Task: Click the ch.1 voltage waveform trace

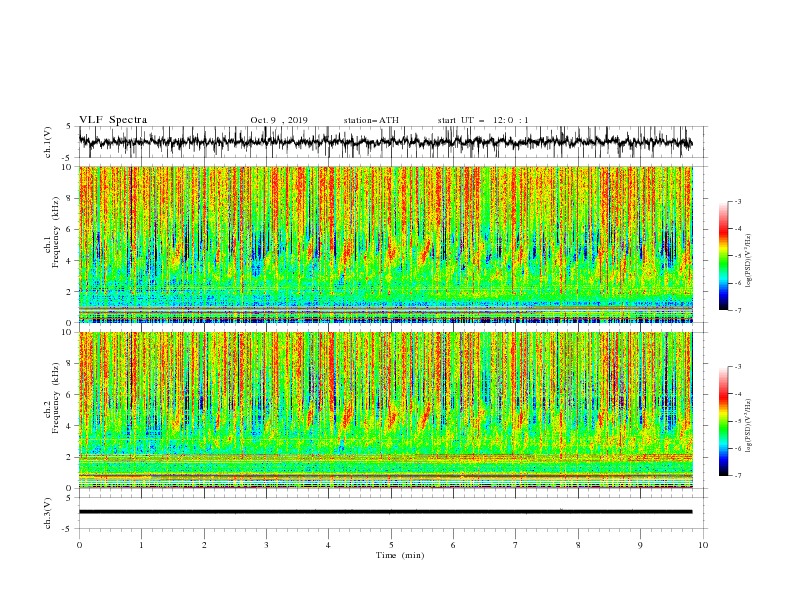Action: coord(385,142)
